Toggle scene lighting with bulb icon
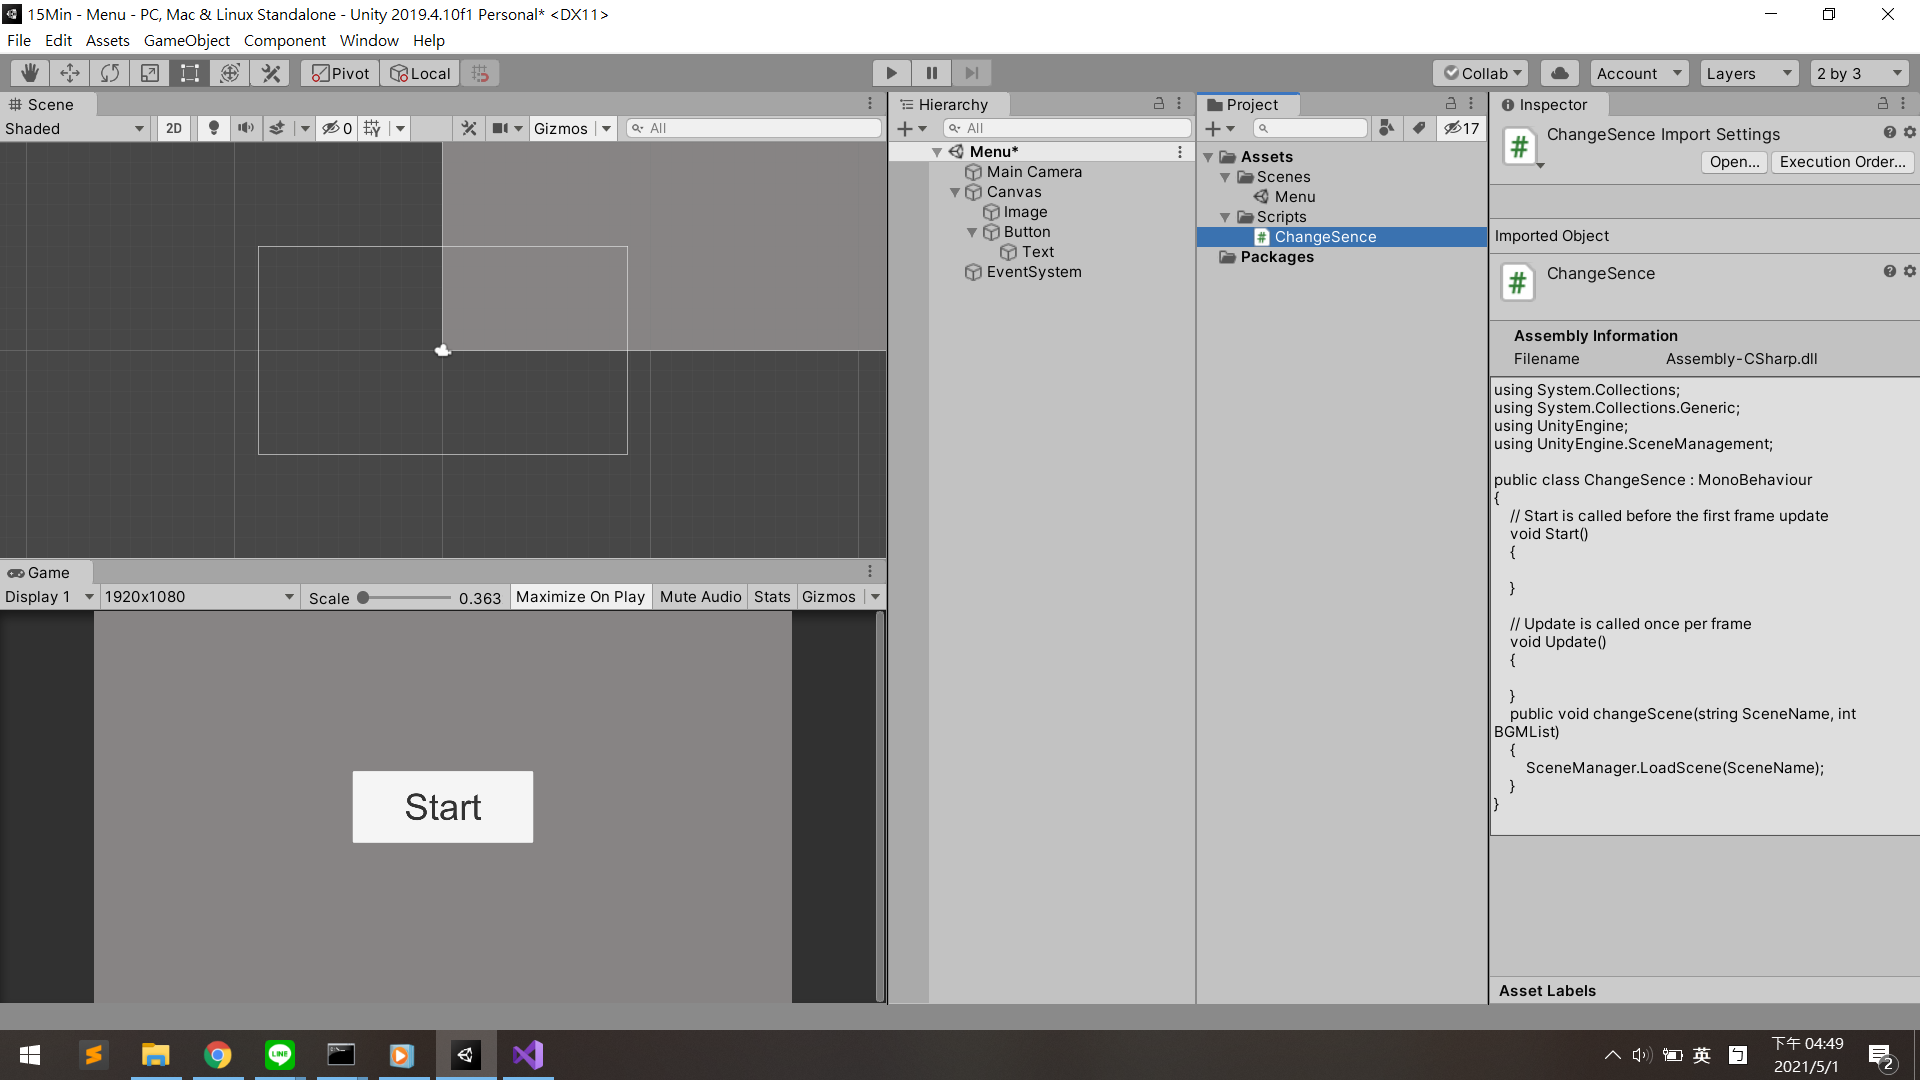Image resolution: width=1920 pixels, height=1080 pixels. point(213,128)
